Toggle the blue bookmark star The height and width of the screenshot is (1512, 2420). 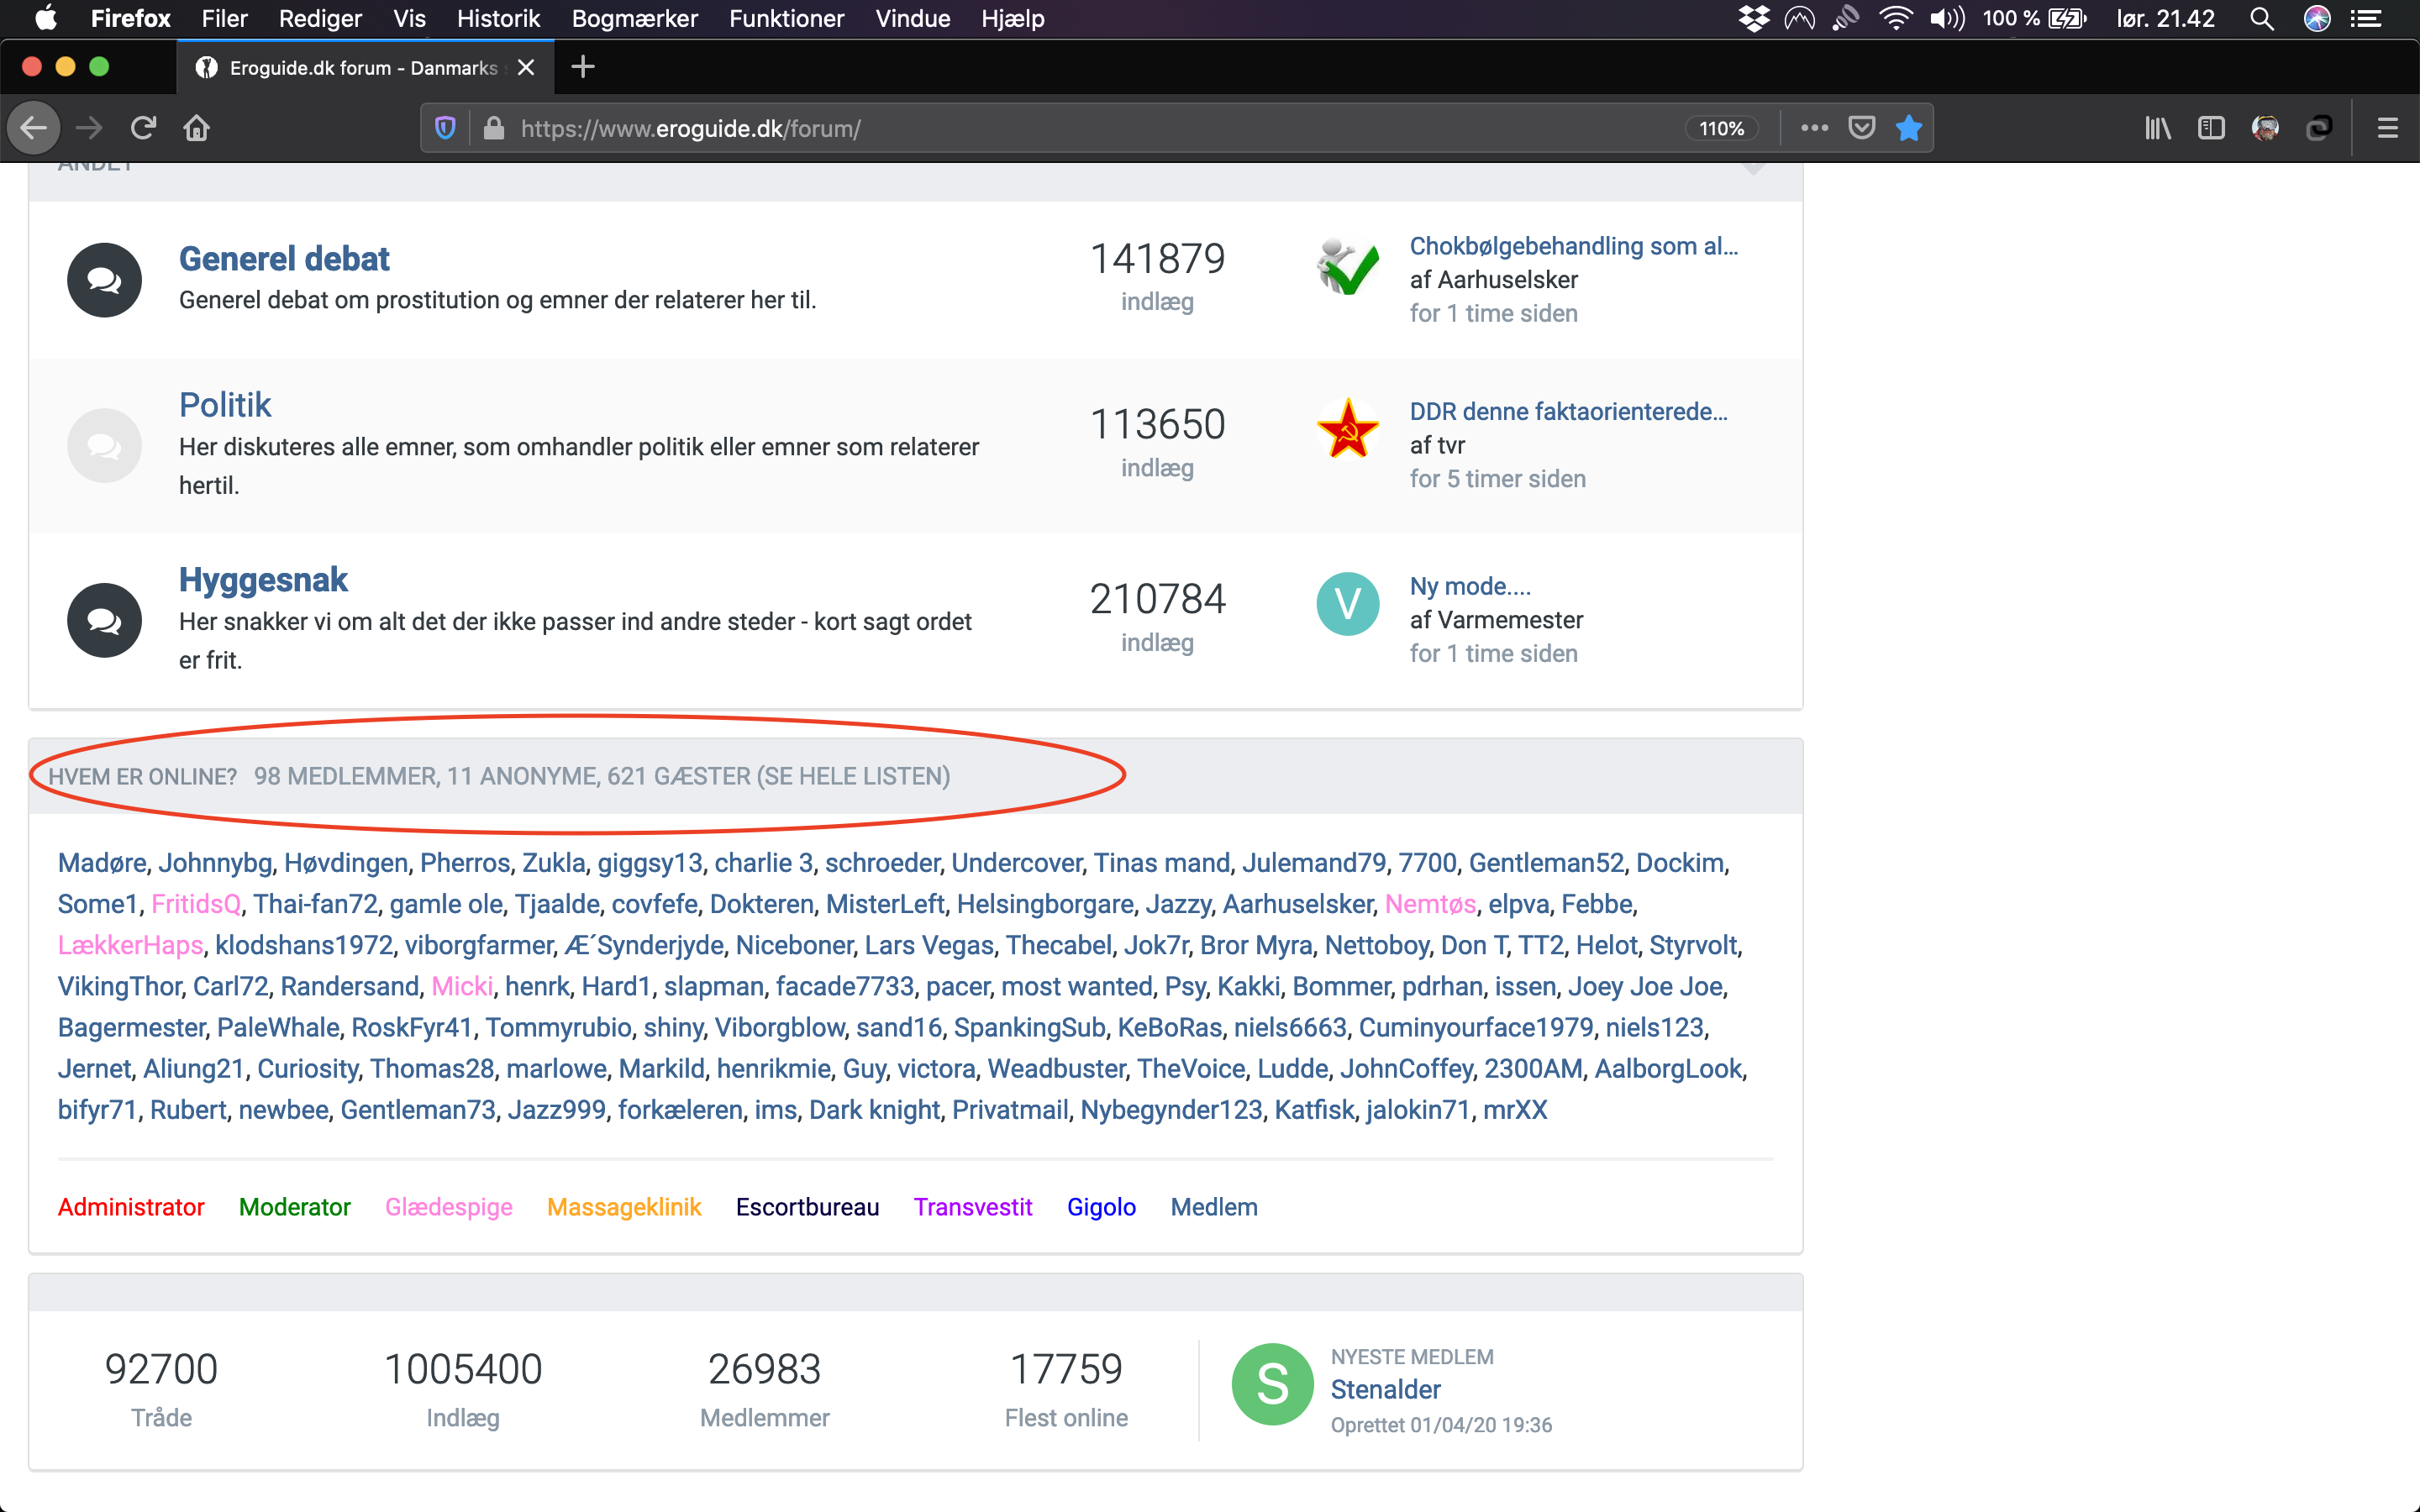click(1909, 128)
